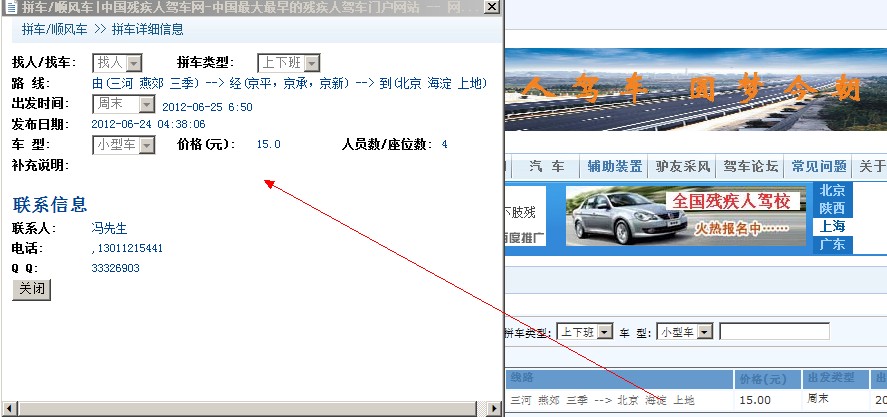Select 广东 region link

832,244
